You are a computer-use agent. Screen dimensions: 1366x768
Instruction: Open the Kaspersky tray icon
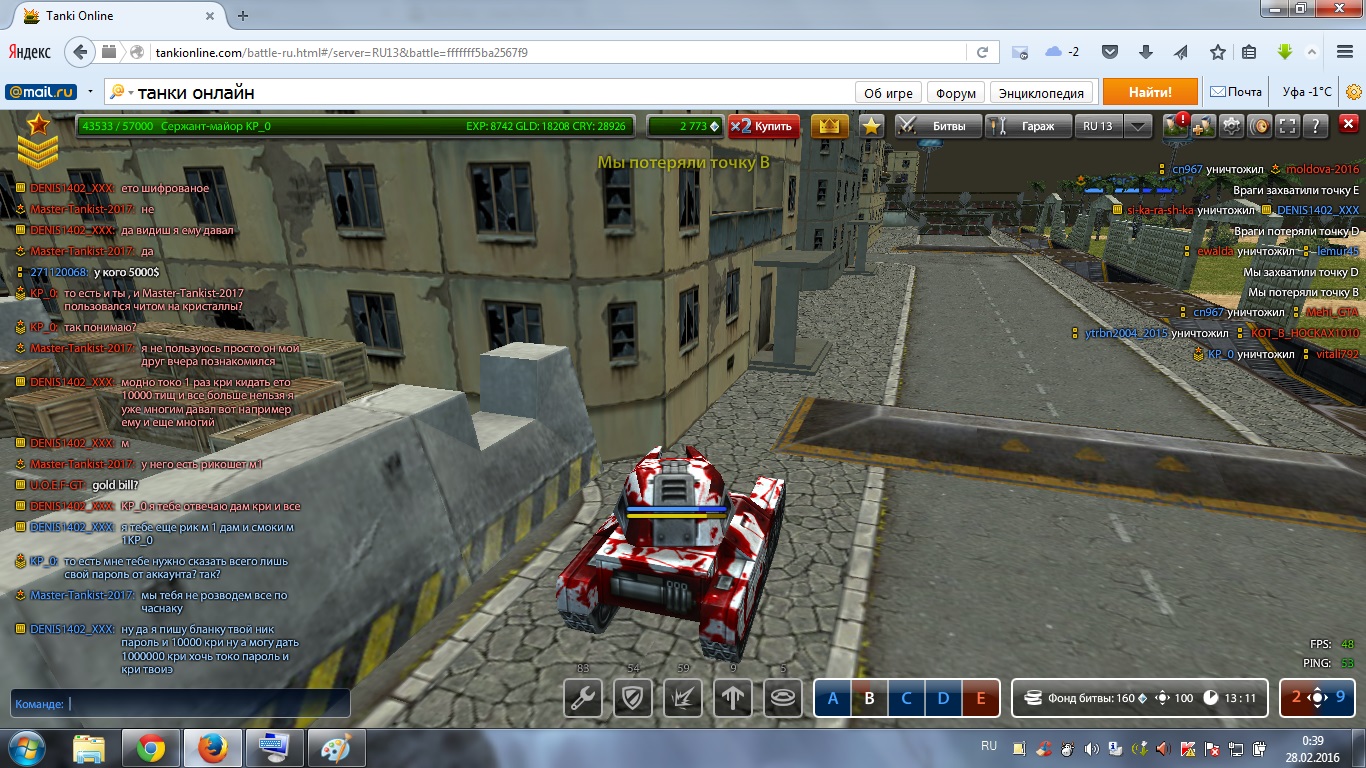point(1189,748)
